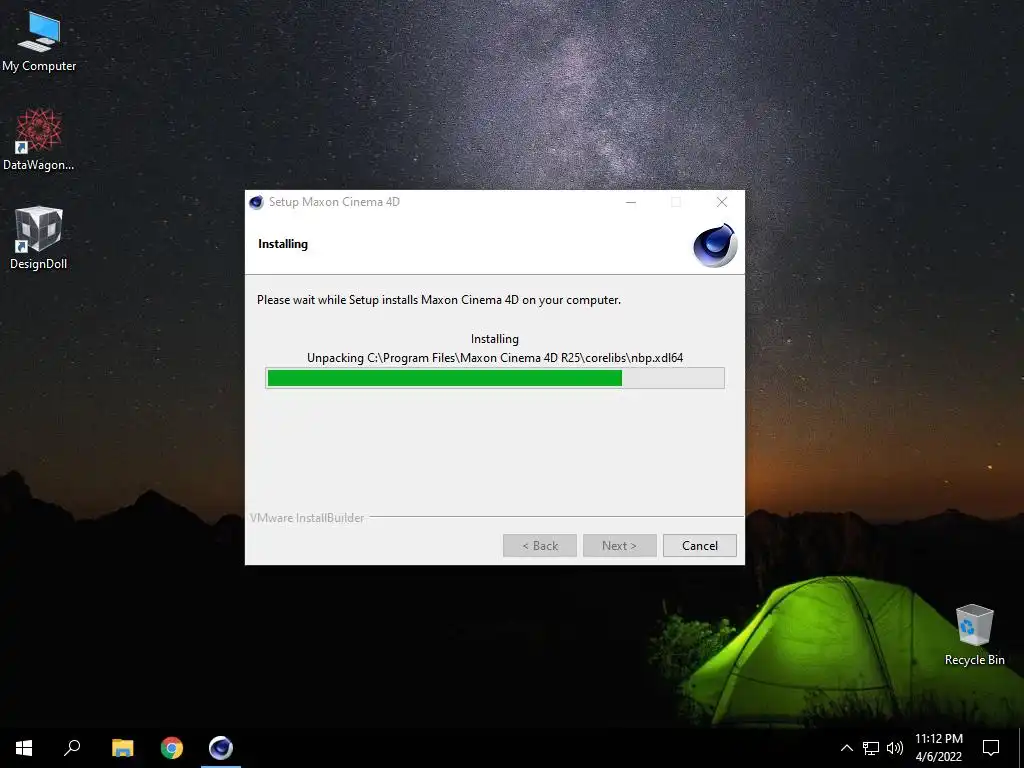
Task: Click the Unpacking file path text
Action: (x=494, y=358)
